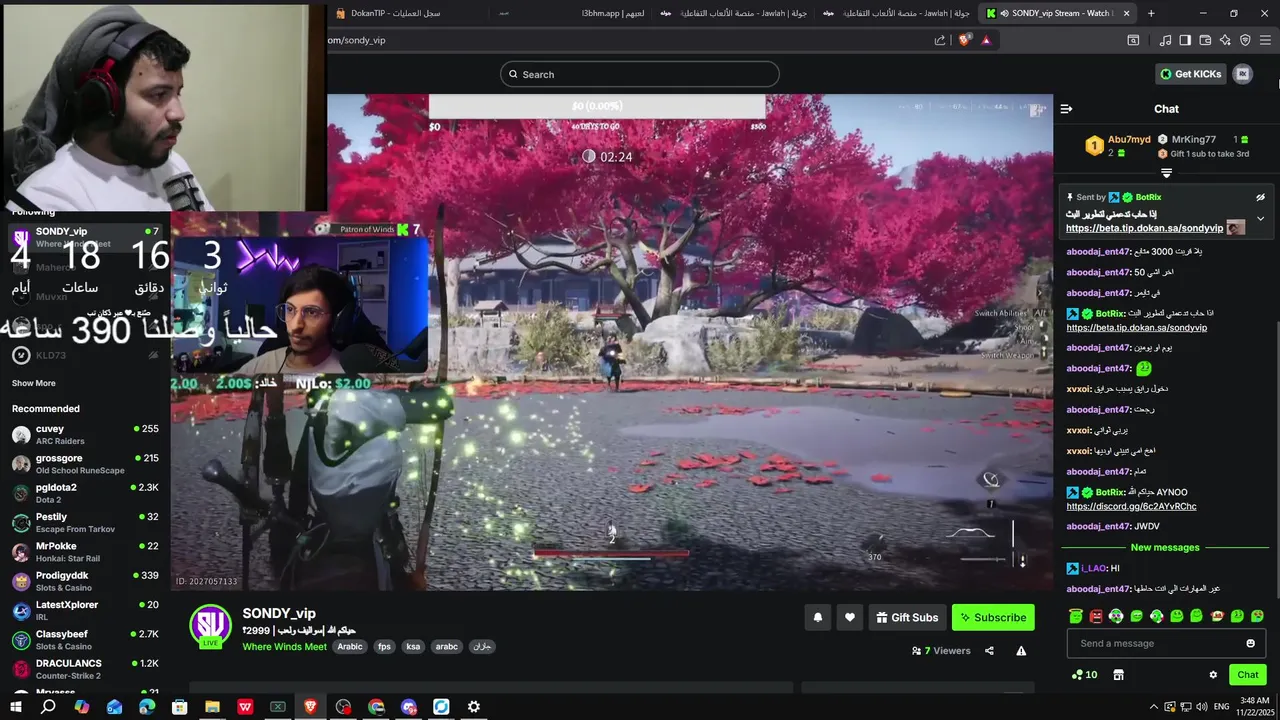Click i_LAO username in chat
1280x720 pixels.
pyautogui.click(x=1094, y=568)
